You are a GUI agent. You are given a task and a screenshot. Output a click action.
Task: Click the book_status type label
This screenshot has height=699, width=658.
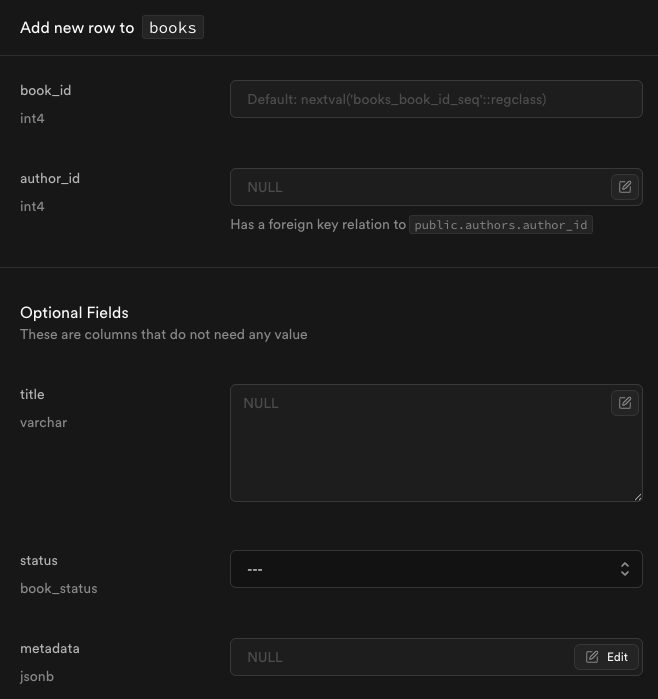[59, 588]
